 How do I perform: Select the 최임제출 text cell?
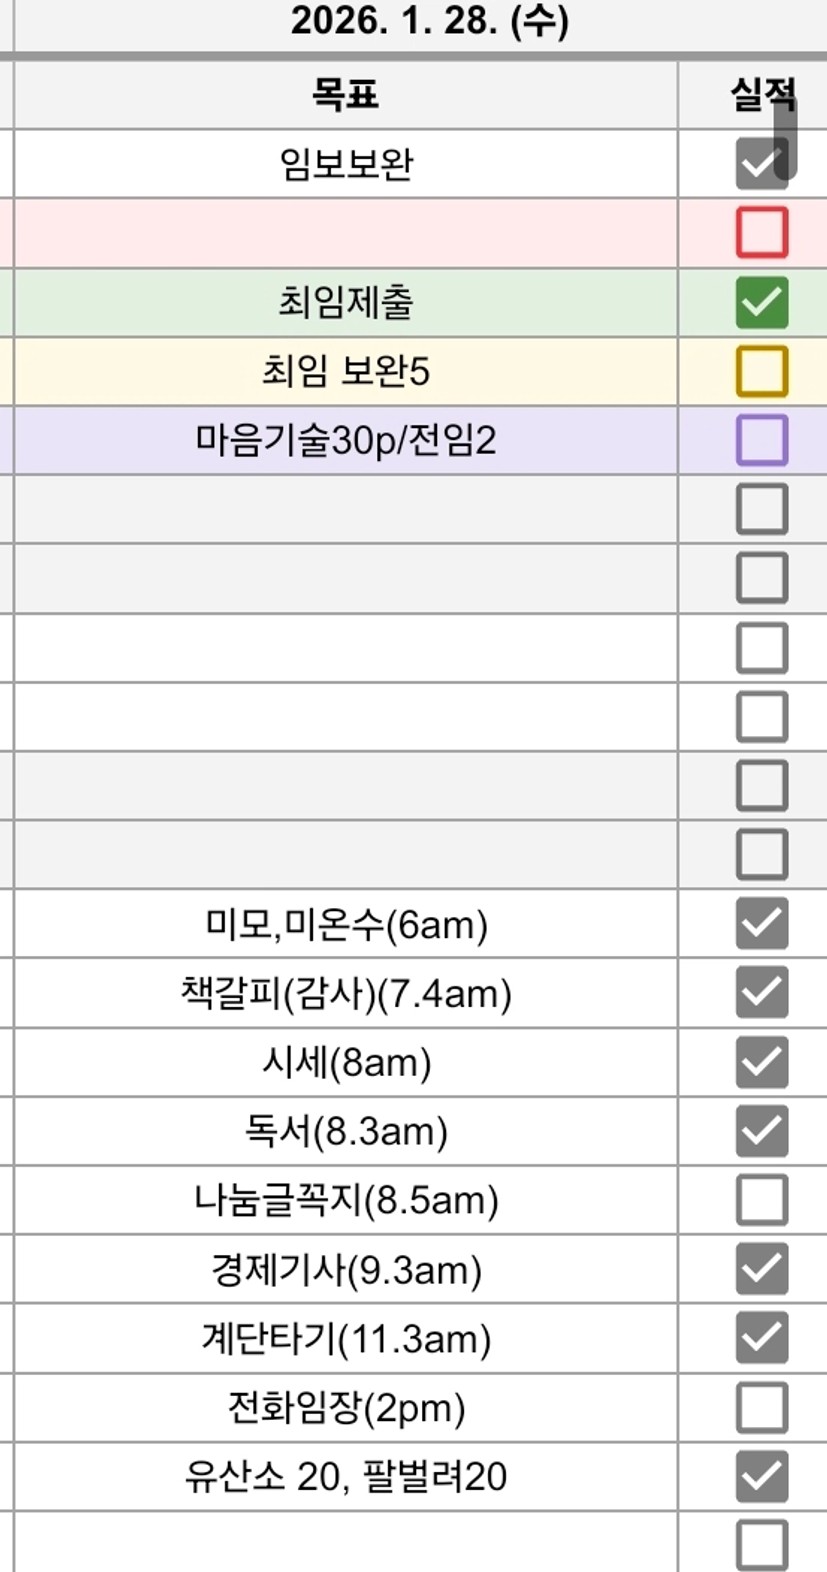[345, 302]
